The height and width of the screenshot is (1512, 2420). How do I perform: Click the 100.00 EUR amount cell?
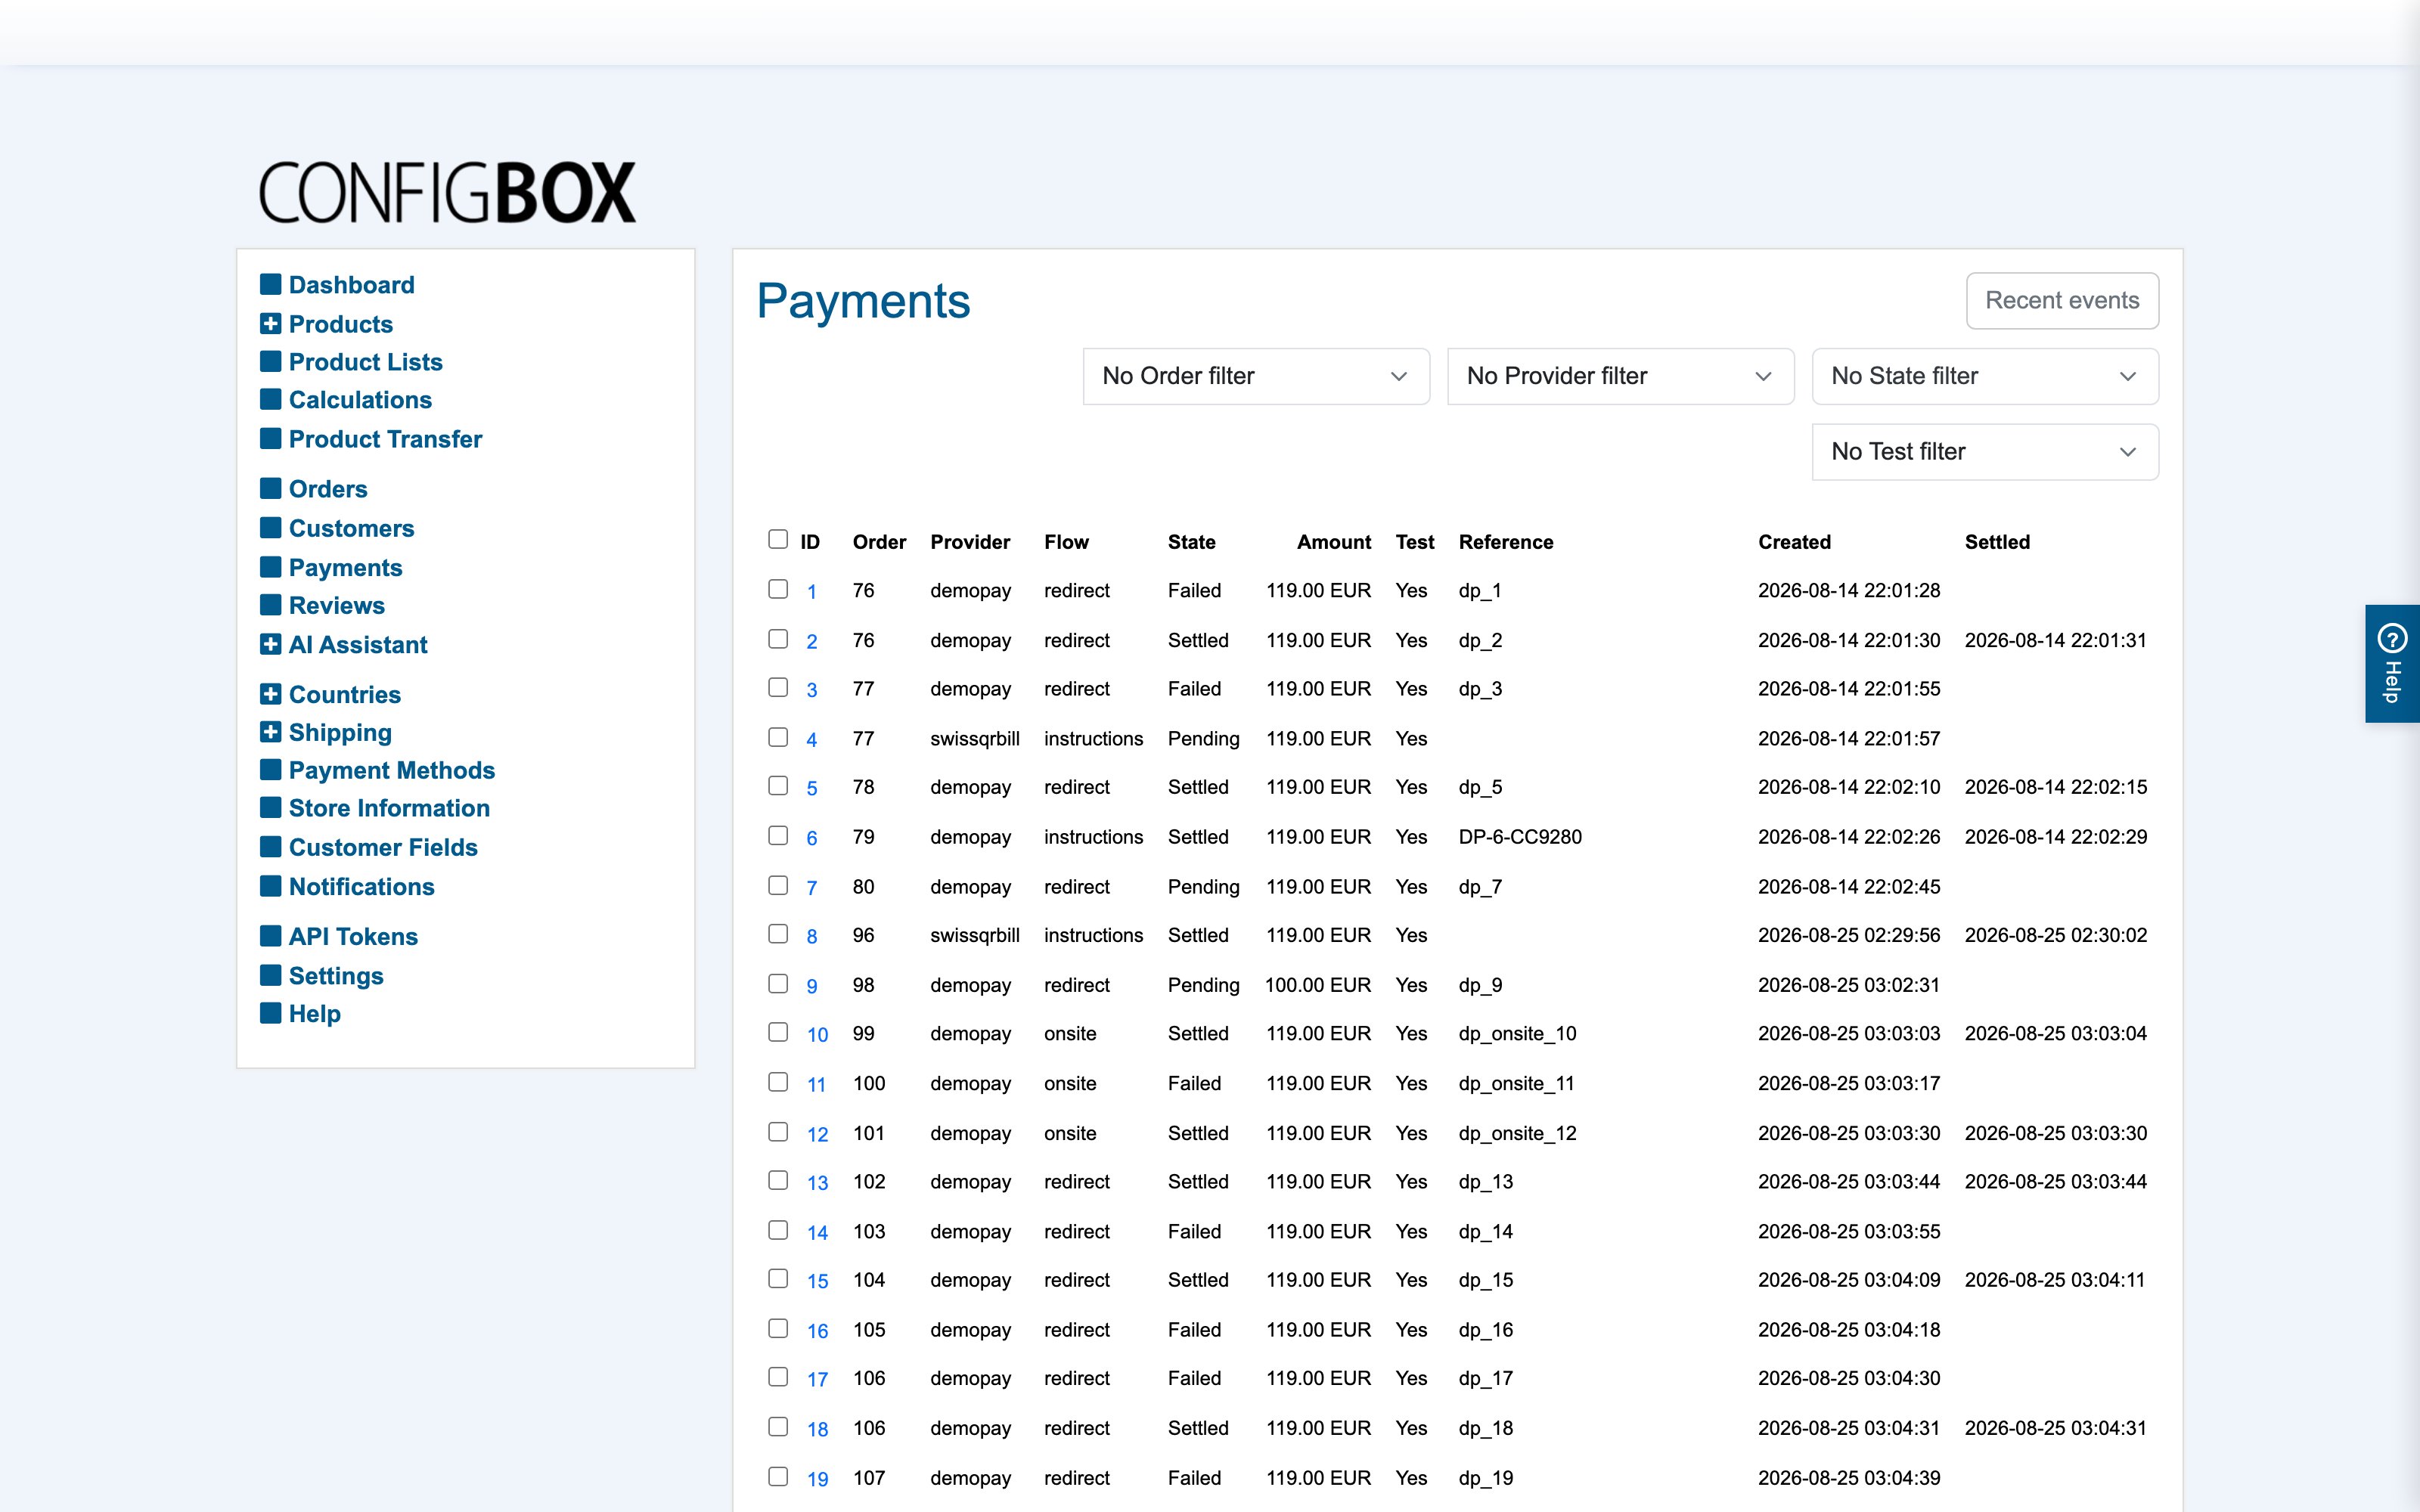pos(1317,985)
